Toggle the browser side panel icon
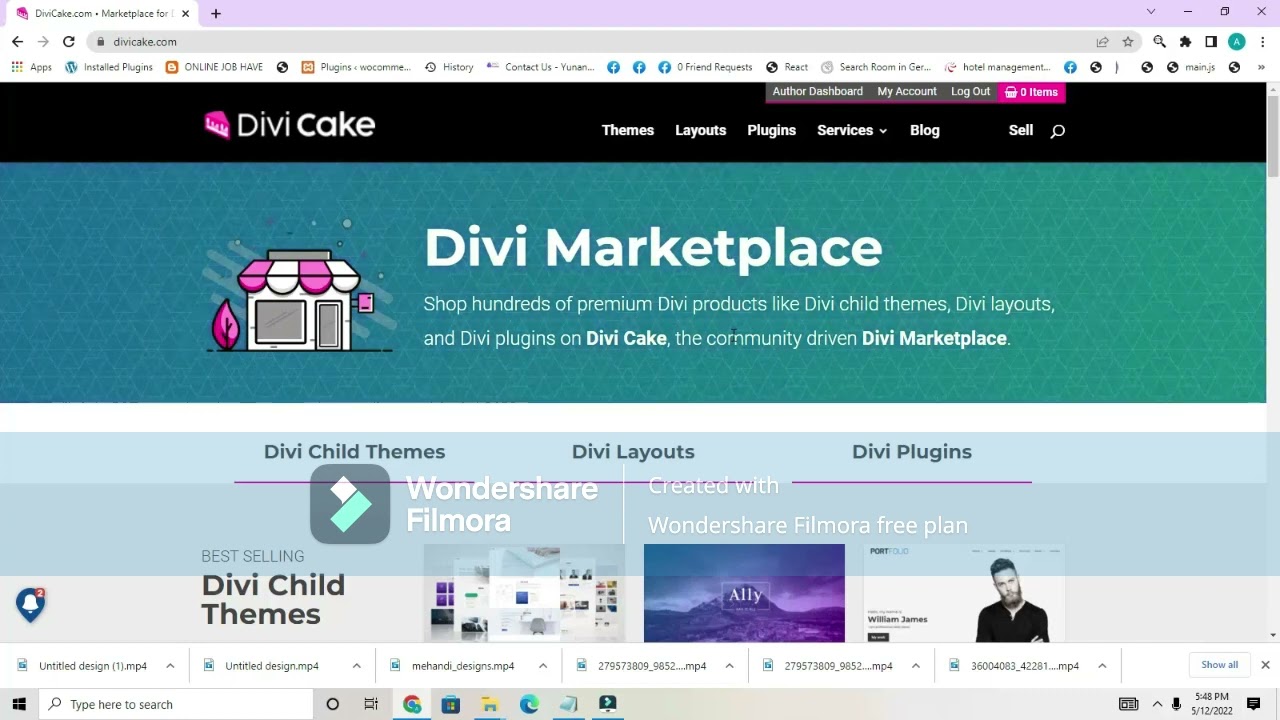1280x720 pixels. point(1211,42)
